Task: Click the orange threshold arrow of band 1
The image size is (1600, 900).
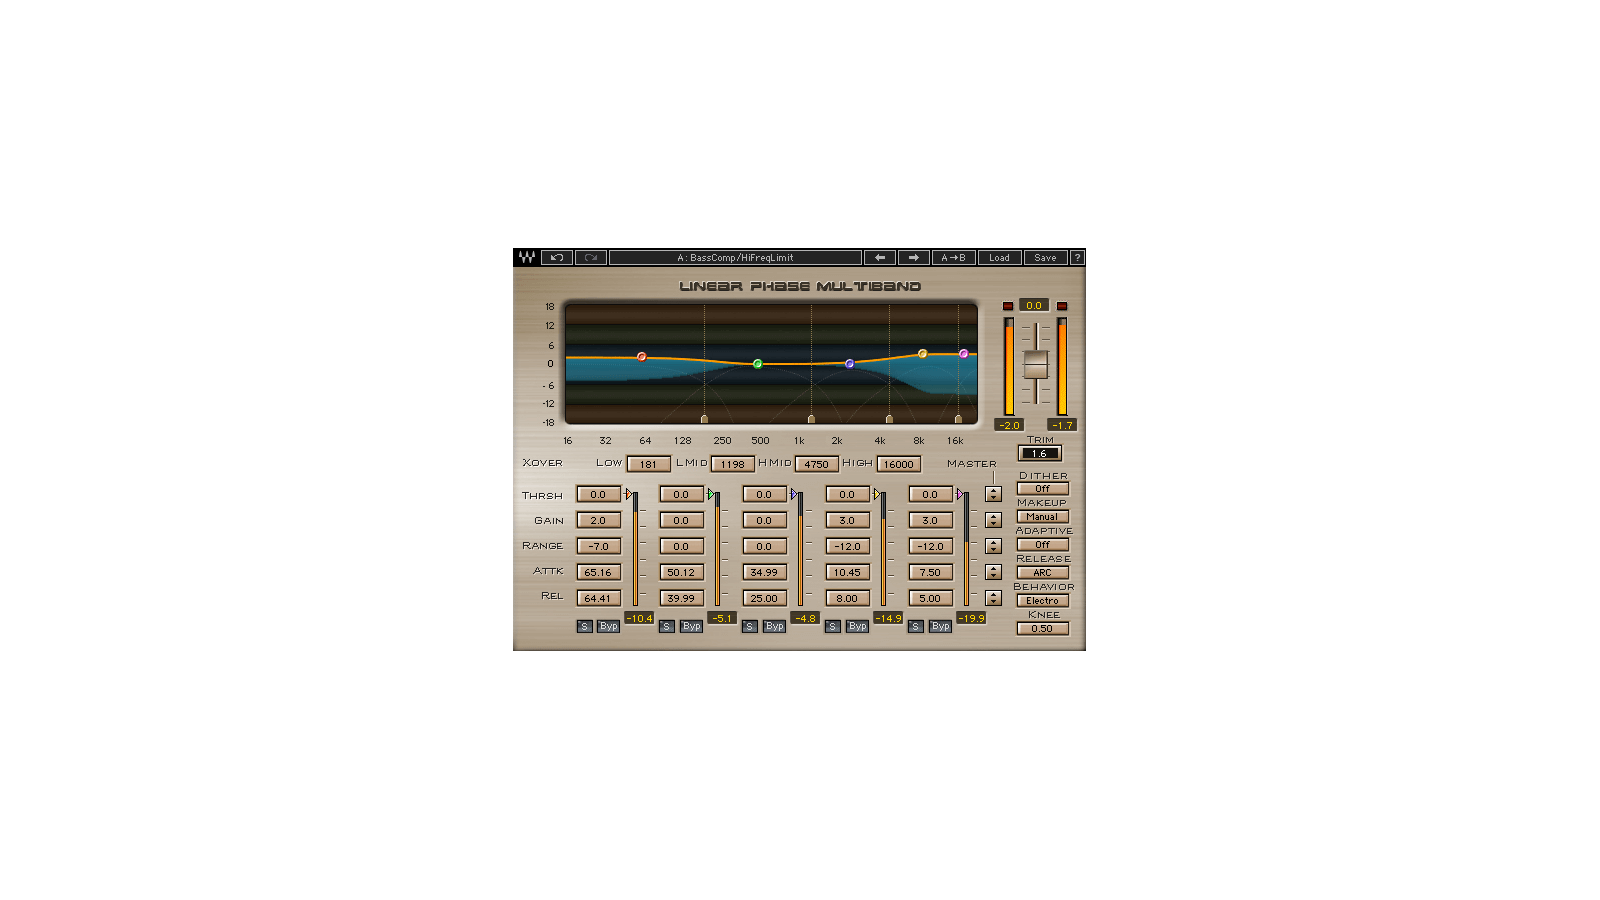Action: click(x=629, y=494)
